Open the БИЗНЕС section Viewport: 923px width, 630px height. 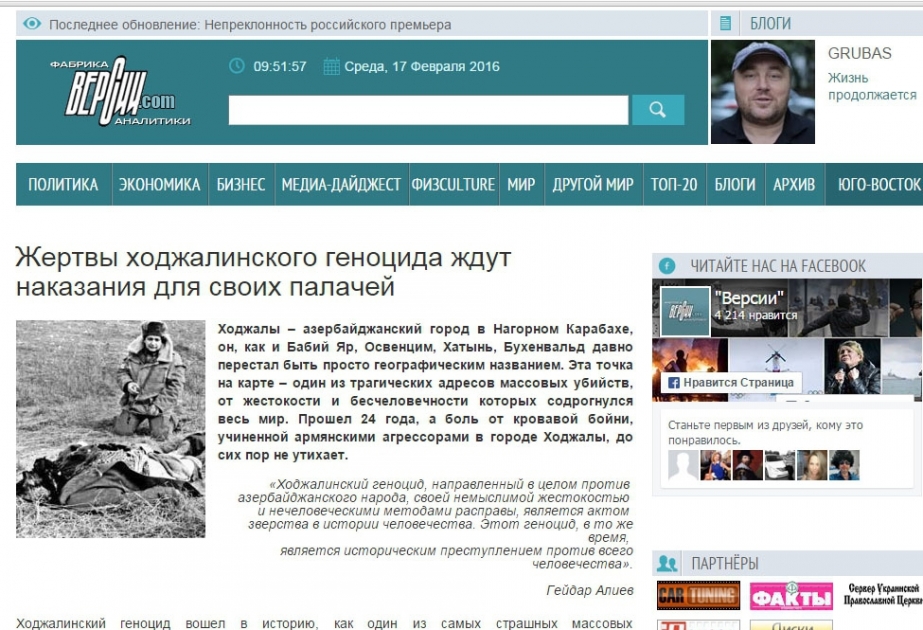tap(241, 184)
